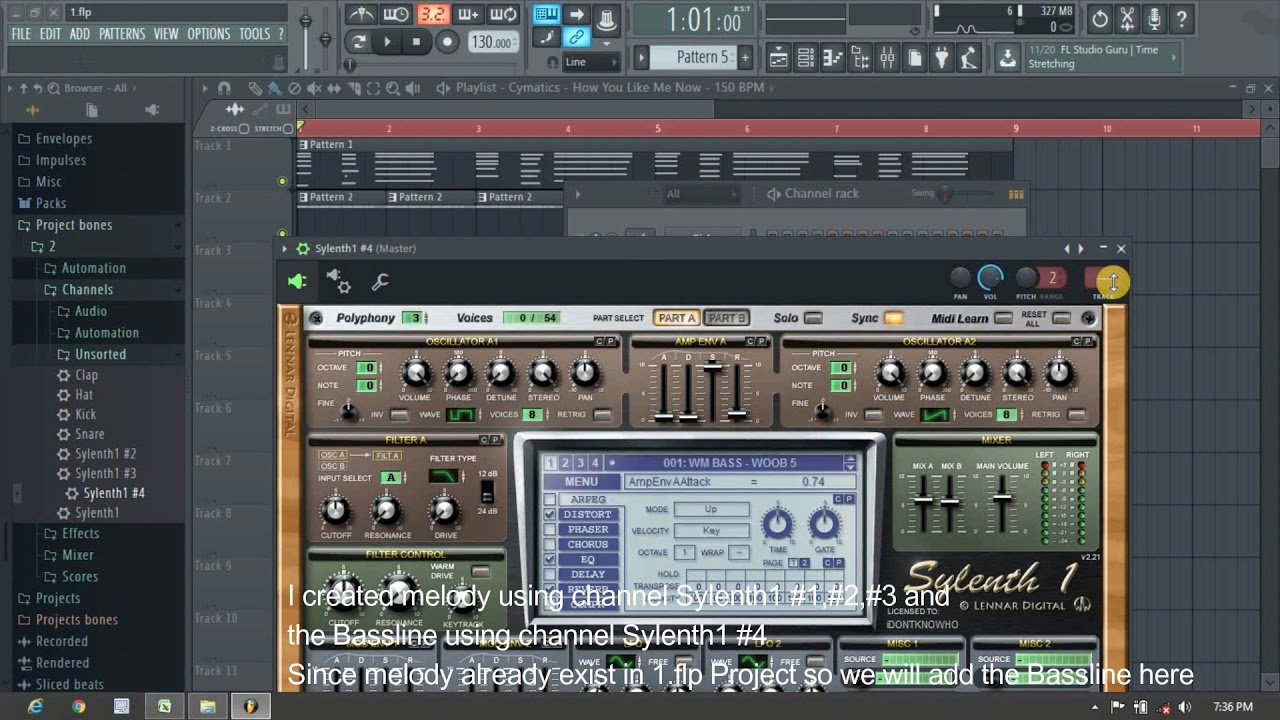Open the tempo tapper icon
1280x720 pixels.
tap(968, 58)
